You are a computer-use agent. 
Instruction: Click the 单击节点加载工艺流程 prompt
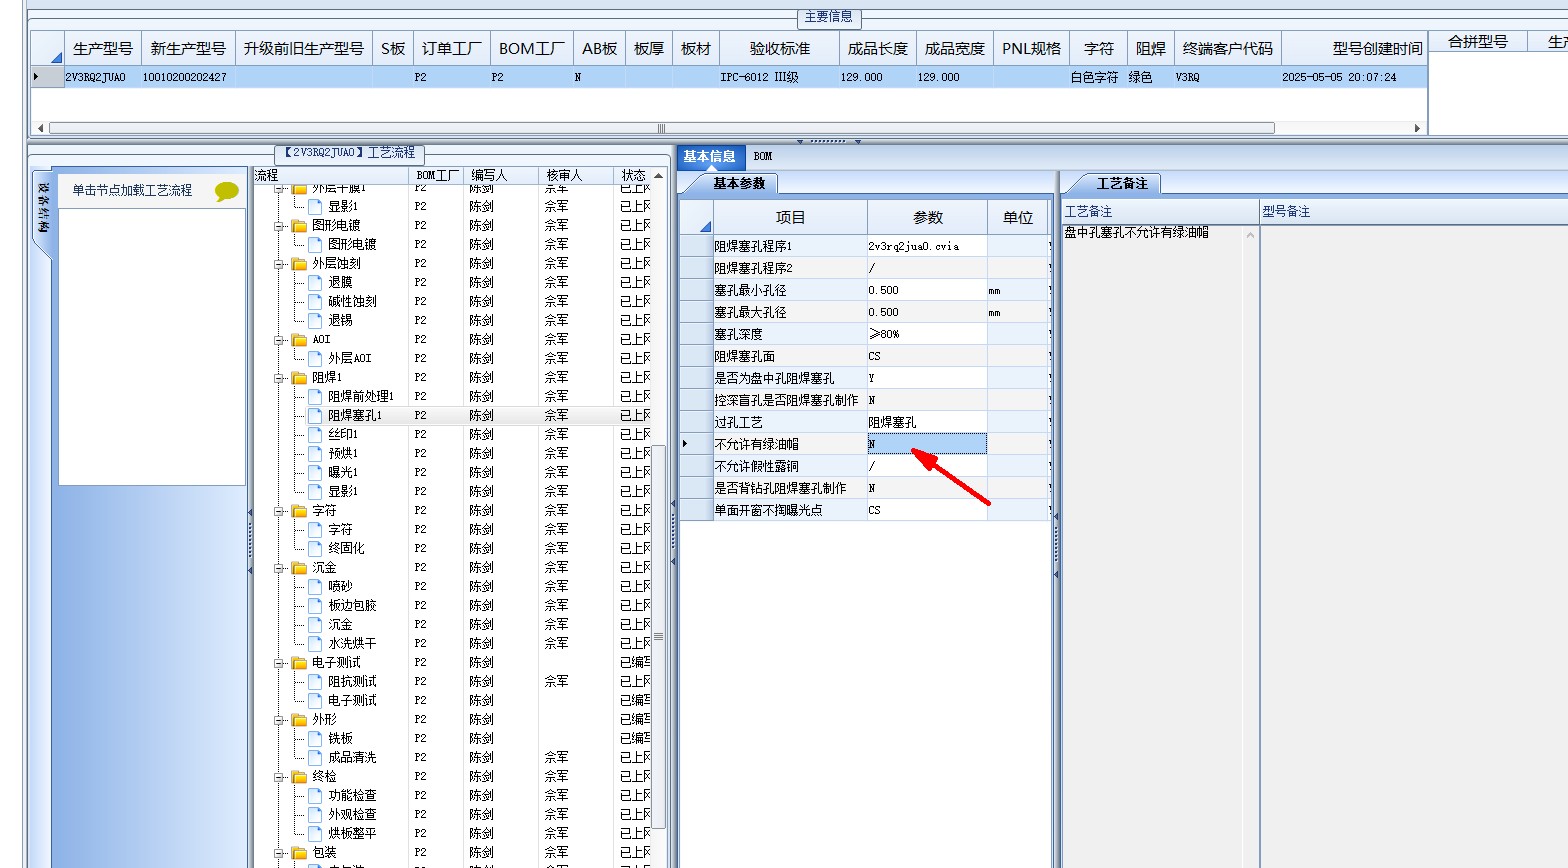(x=132, y=191)
